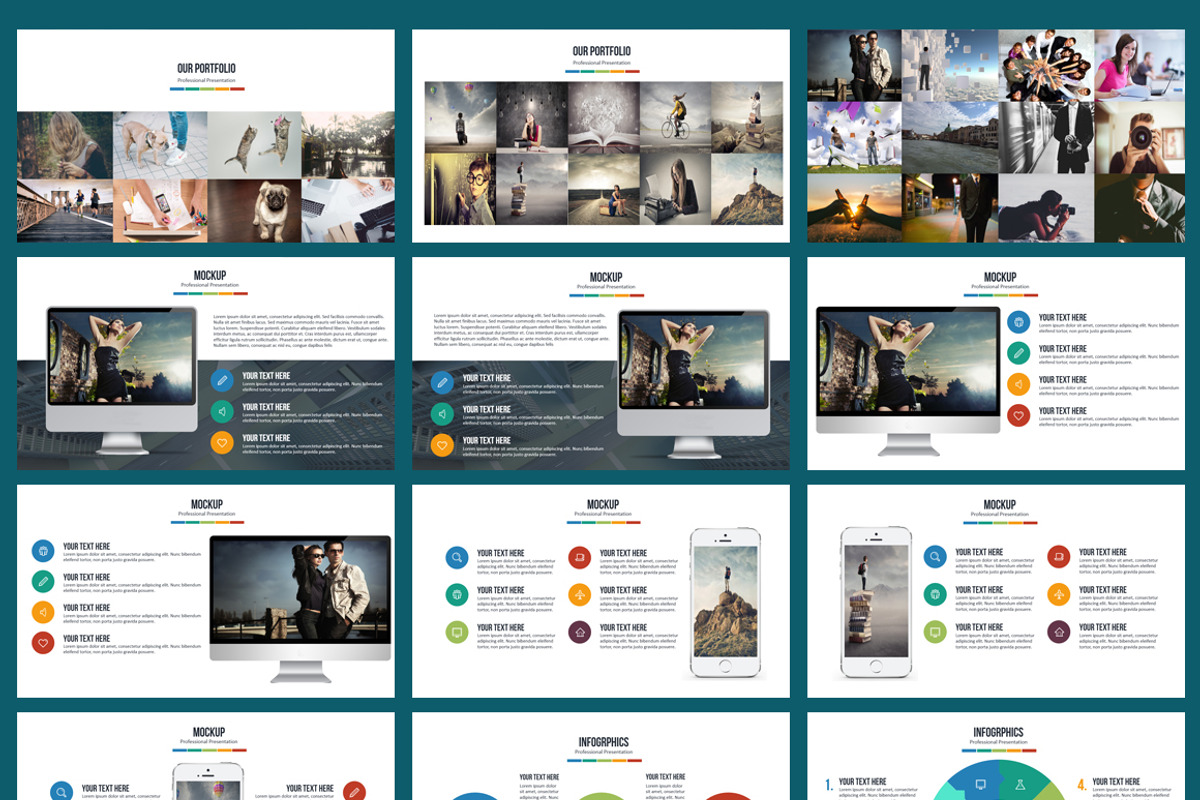Pick blue globe icon in couple photo Mockup slide
Screen dimensions: 1200x800
pos(43,551)
